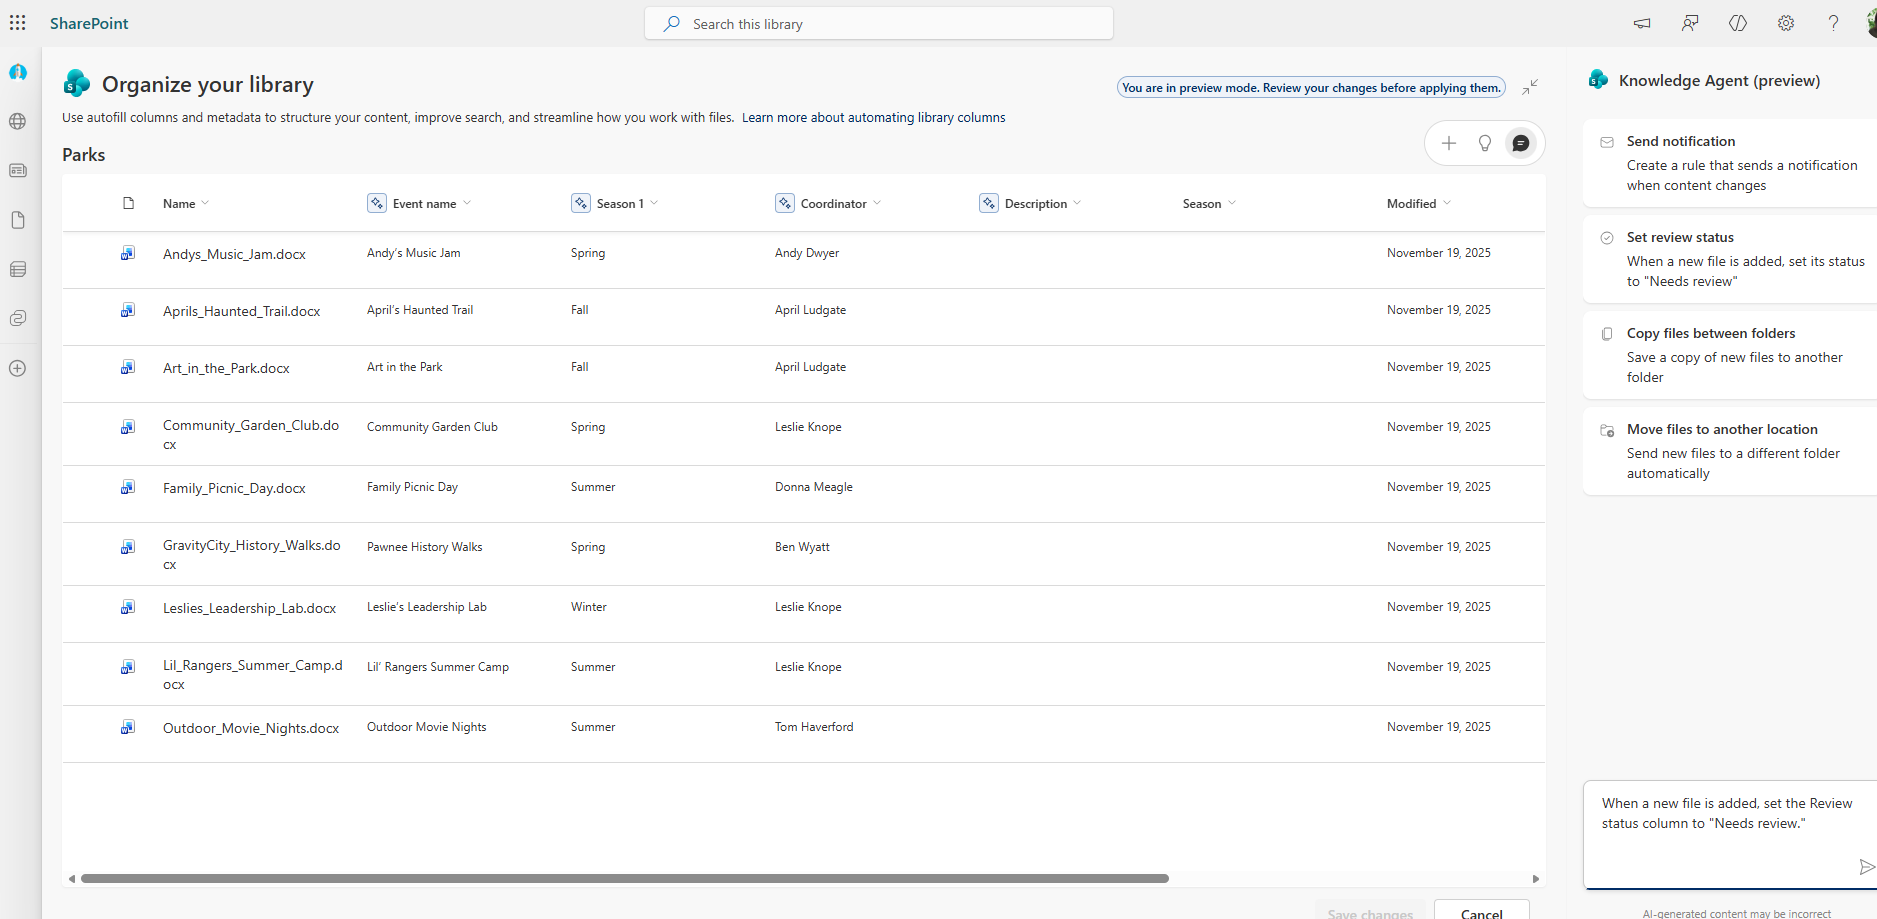1877x919 pixels.
Task: Select the row for Family_Picnic_Day.docx
Action: [128, 487]
